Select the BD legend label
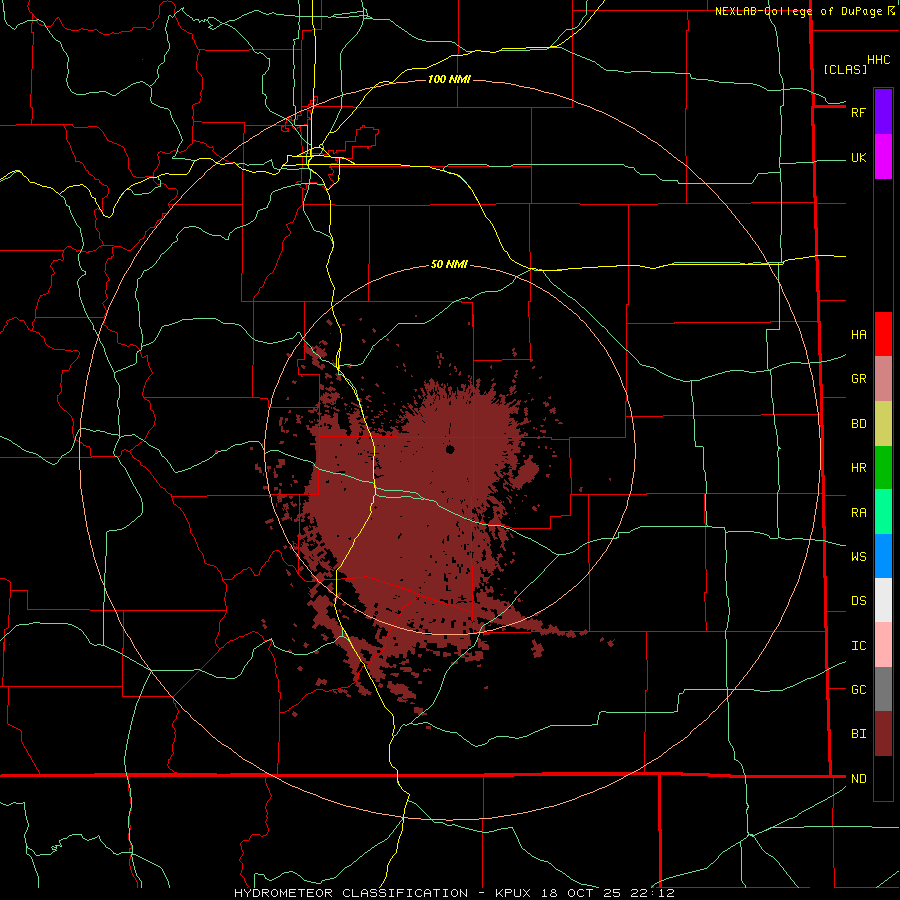900x900 pixels. (858, 424)
